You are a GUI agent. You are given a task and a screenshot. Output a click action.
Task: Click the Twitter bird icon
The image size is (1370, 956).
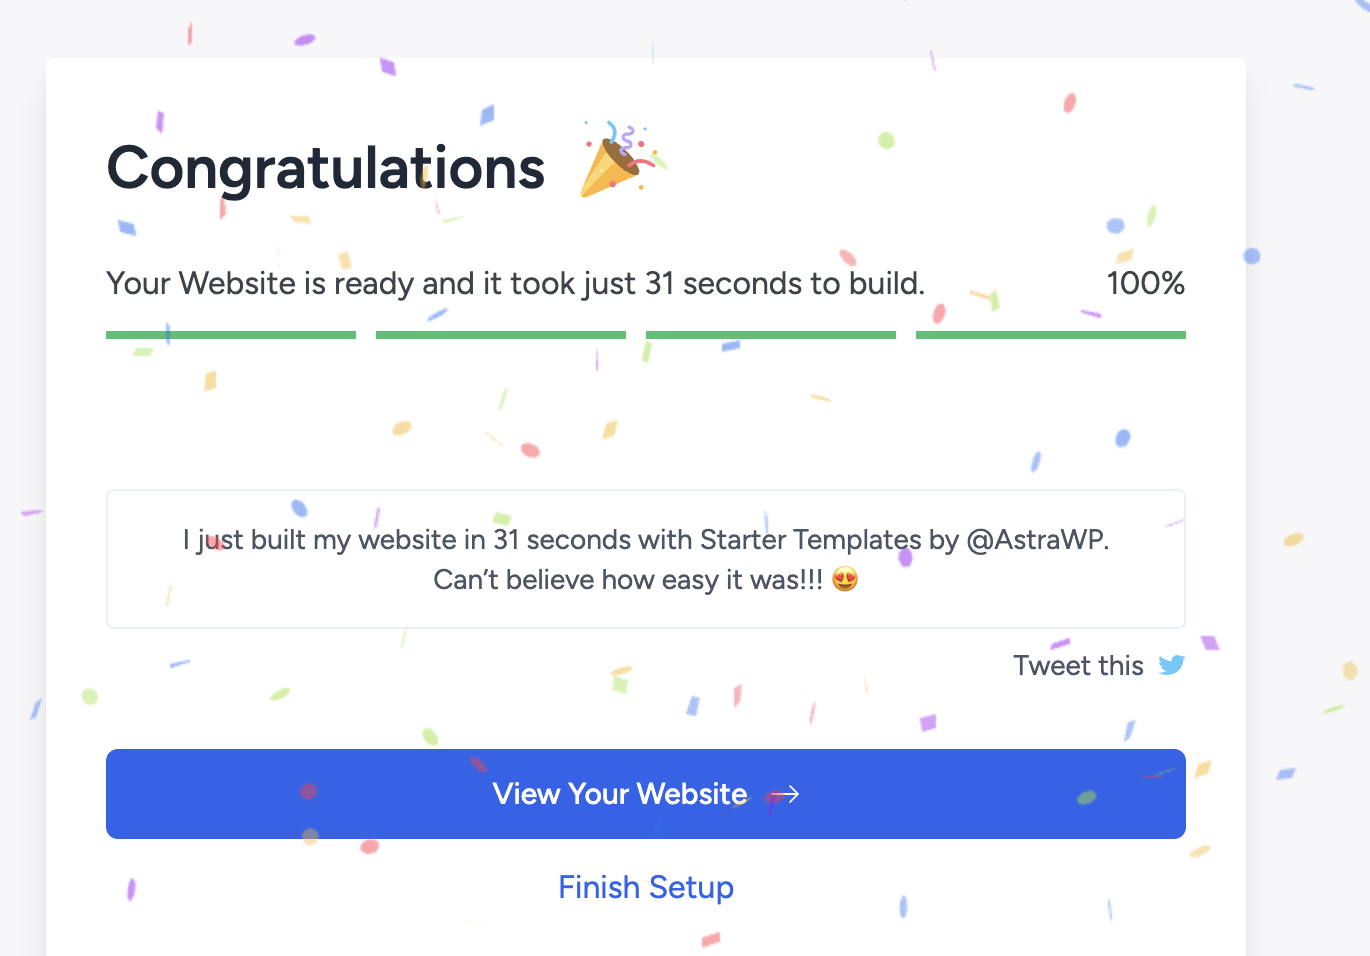(x=1171, y=665)
